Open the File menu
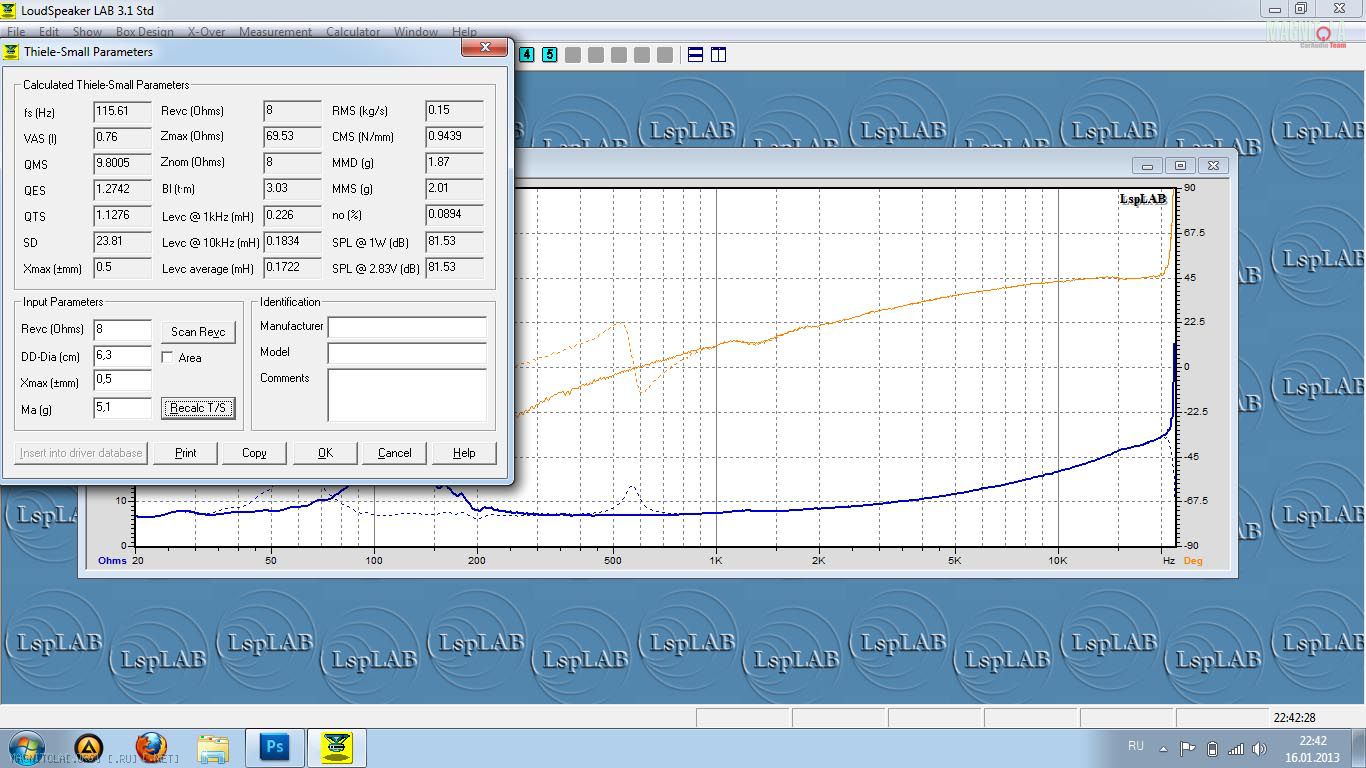Screen dimensions: 1366x768 pos(16,32)
